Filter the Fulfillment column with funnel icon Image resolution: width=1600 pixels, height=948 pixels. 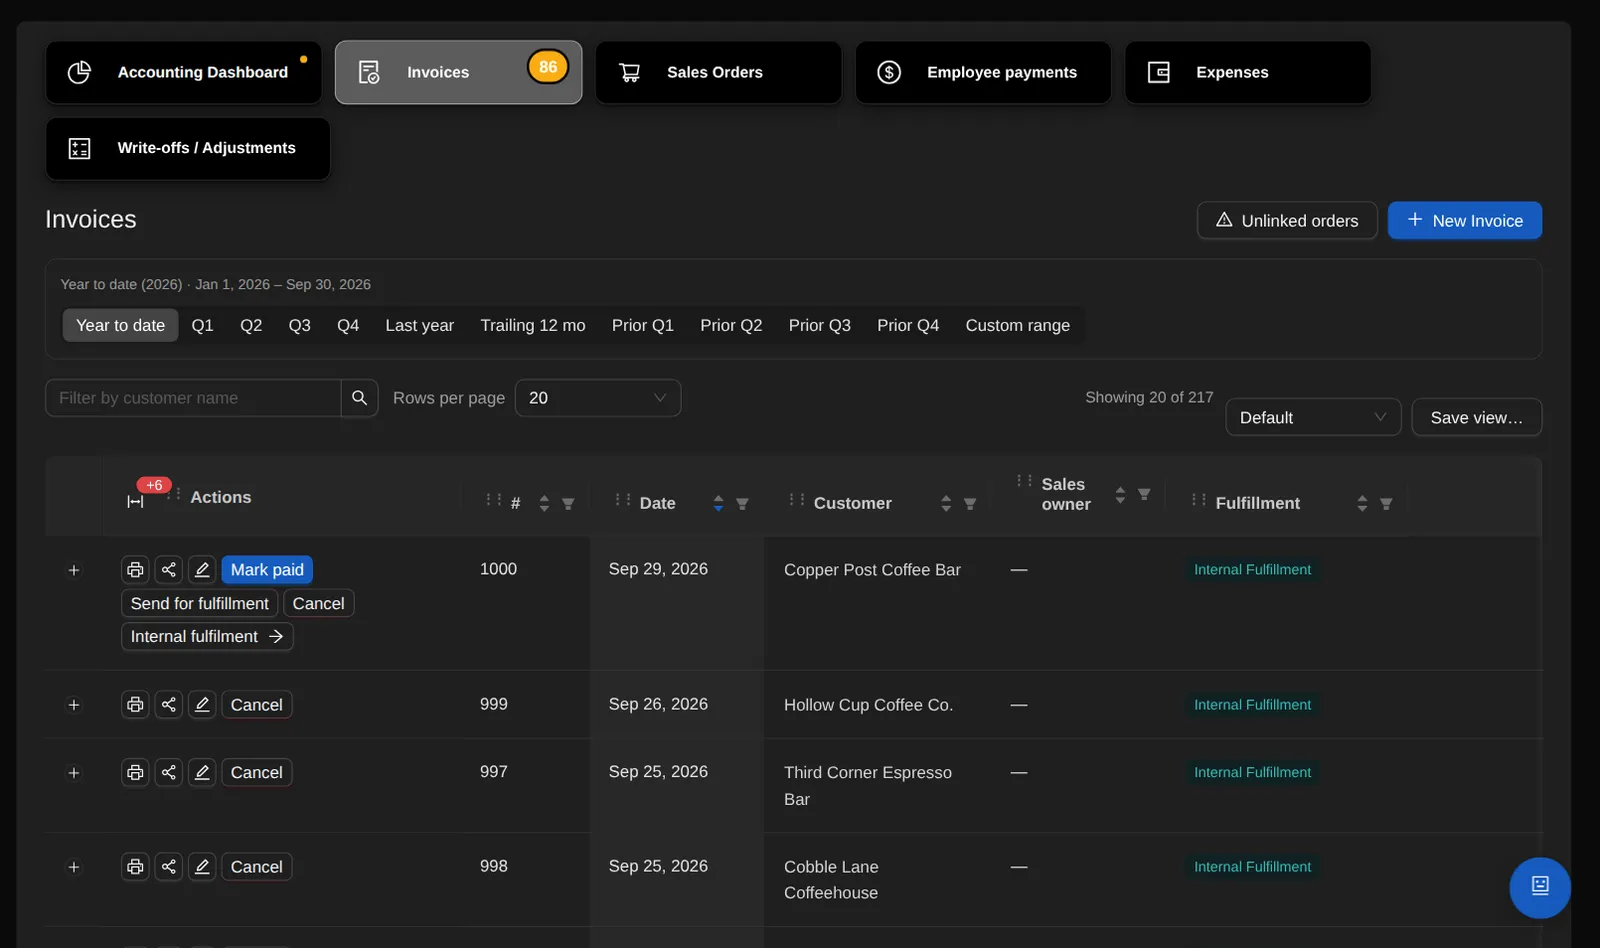(x=1386, y=504)
